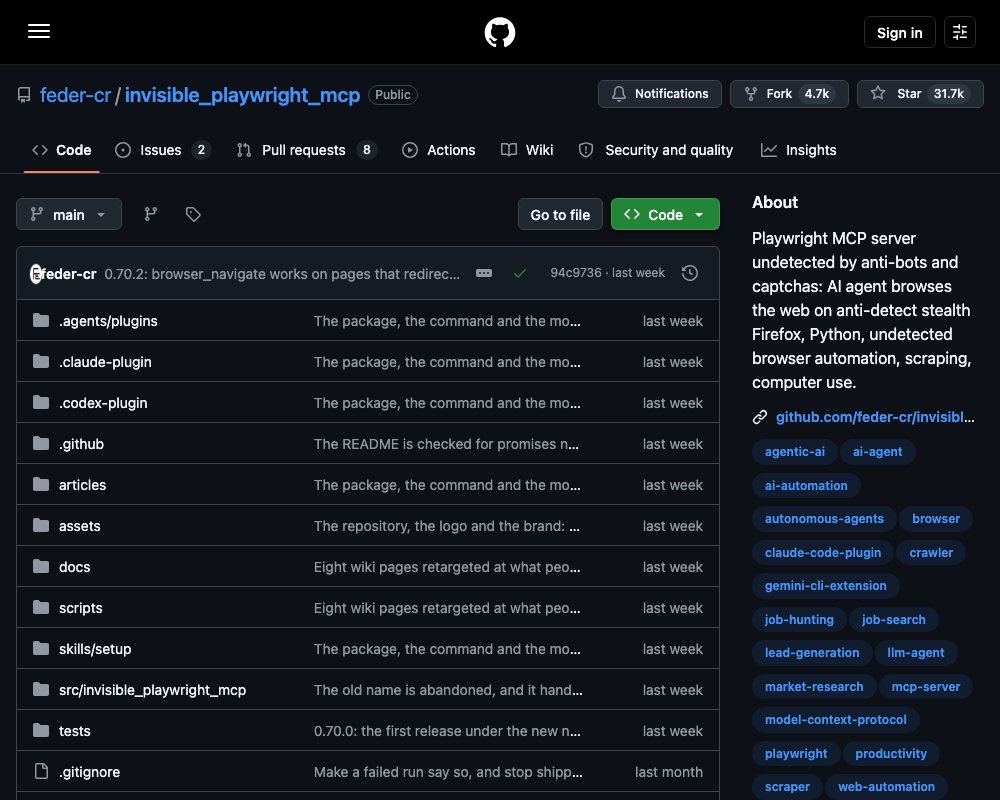Viewport: 1000px width, 800px height.
Task: Open the Insights tab
Action: tap(798, 150)
